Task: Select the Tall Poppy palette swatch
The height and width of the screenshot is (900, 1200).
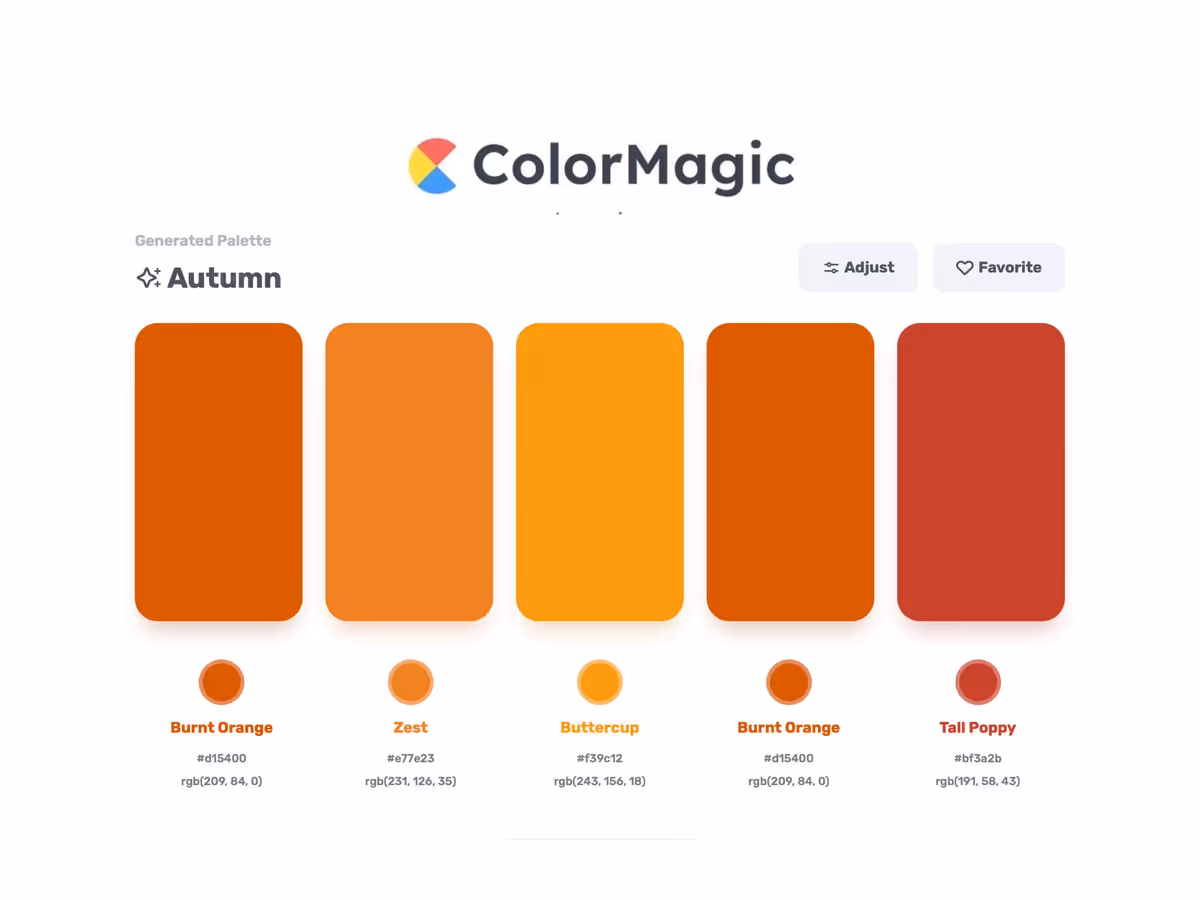Action: click(x=981, y=471)
